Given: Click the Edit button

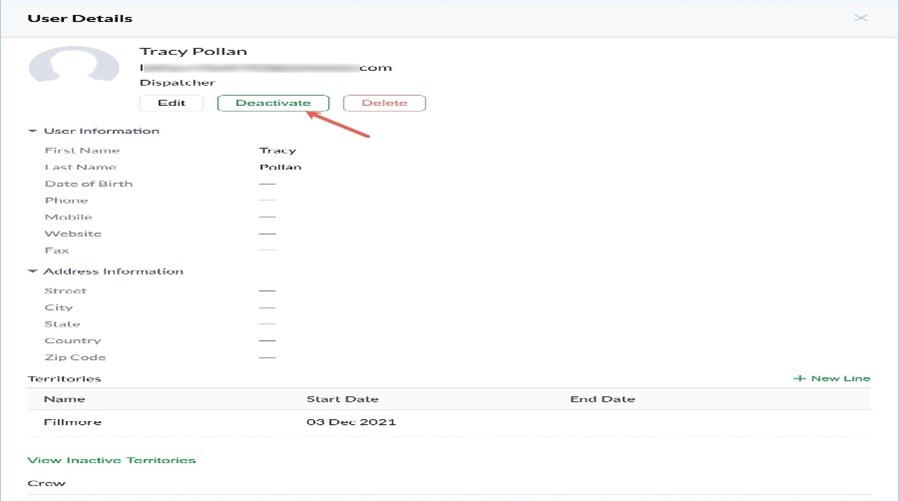Looking at the screenshot, I should click(171, 103).
